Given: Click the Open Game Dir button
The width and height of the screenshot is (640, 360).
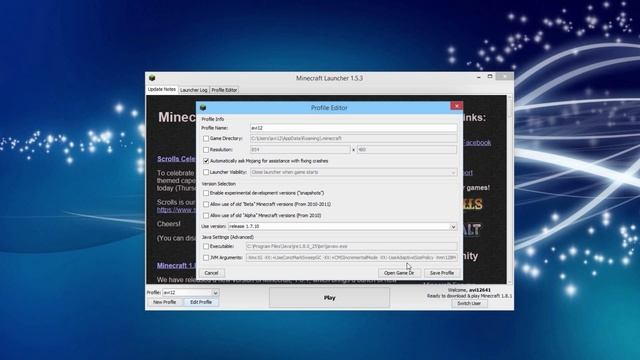Looking at the screenshot, I should point(399,273).
